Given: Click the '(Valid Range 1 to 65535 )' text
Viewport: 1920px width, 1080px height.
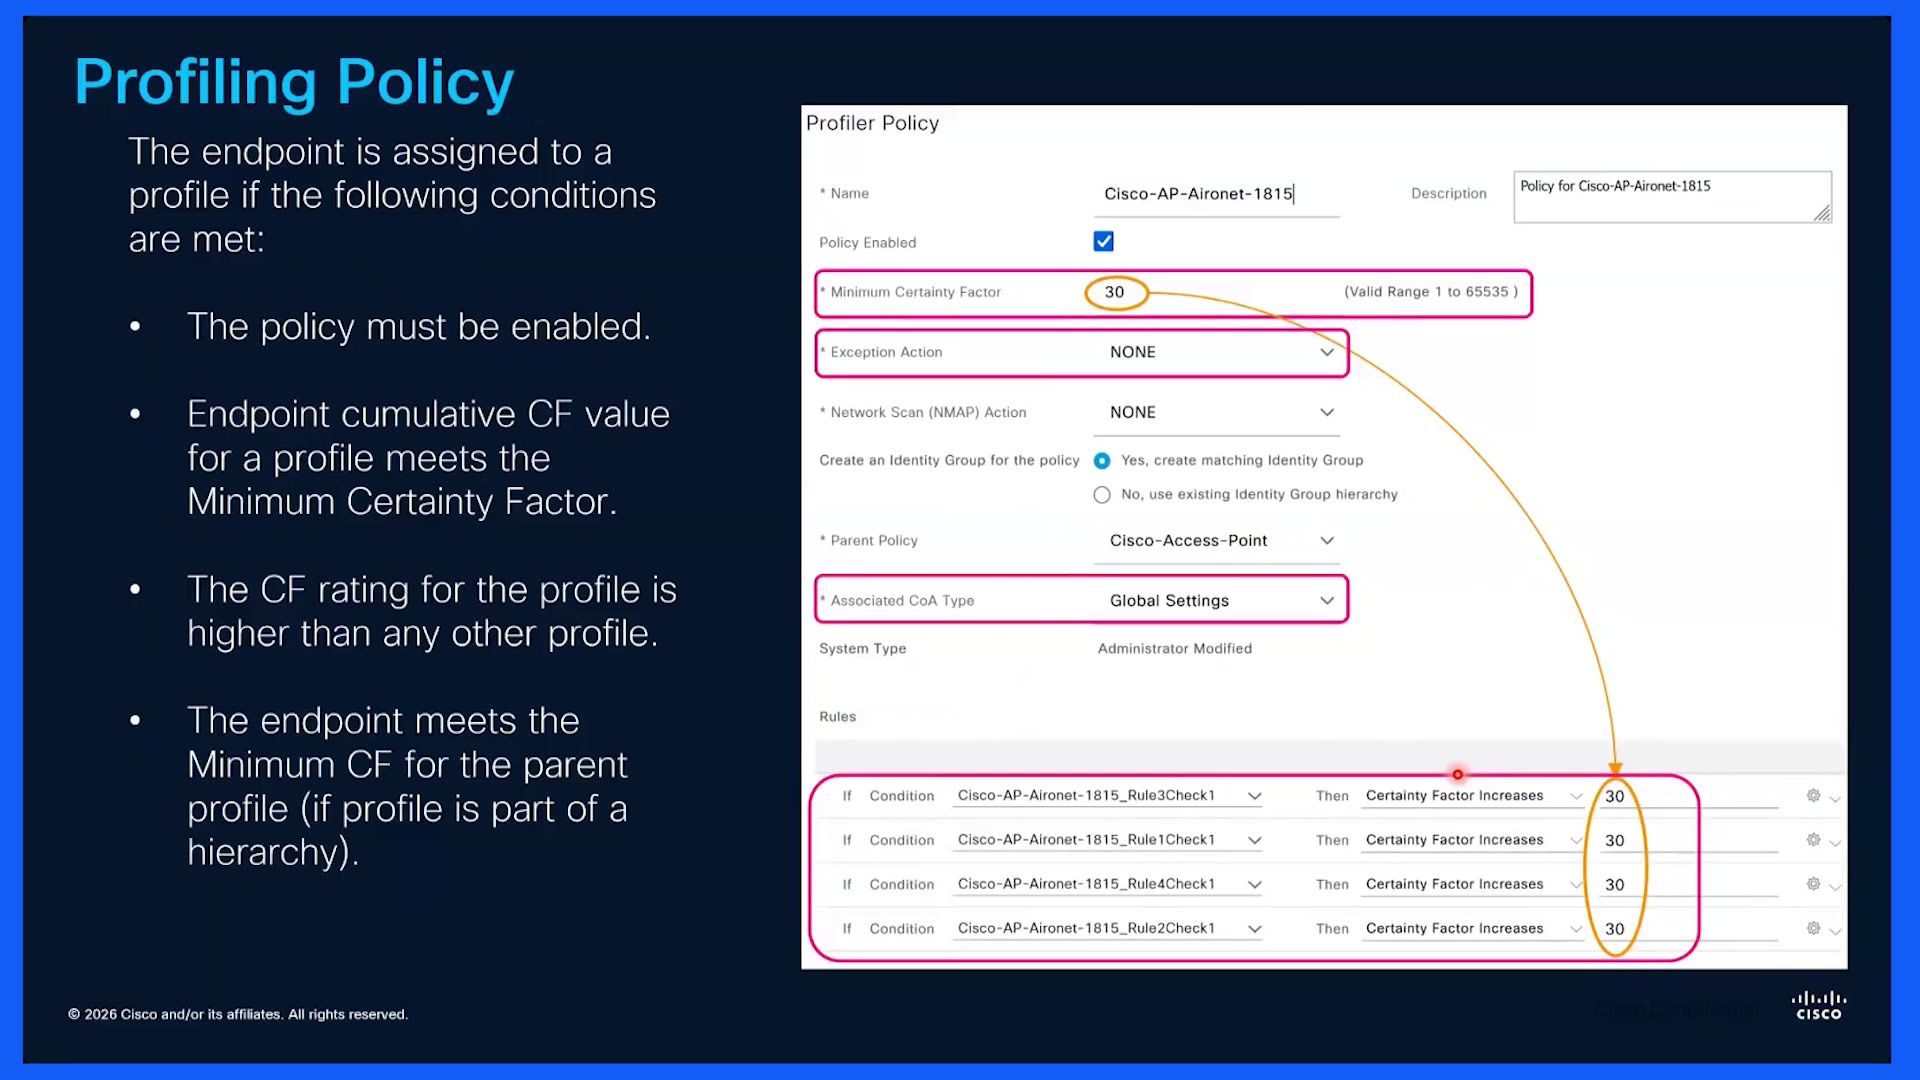Looking at the screenshot, I should pos(1430,292).
